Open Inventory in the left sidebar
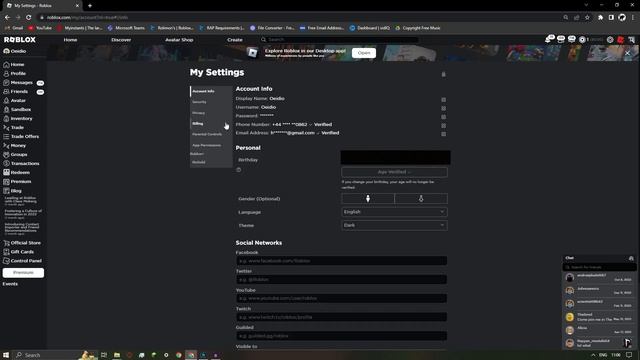Screen dimensions: 640x360 pos(18,118)
